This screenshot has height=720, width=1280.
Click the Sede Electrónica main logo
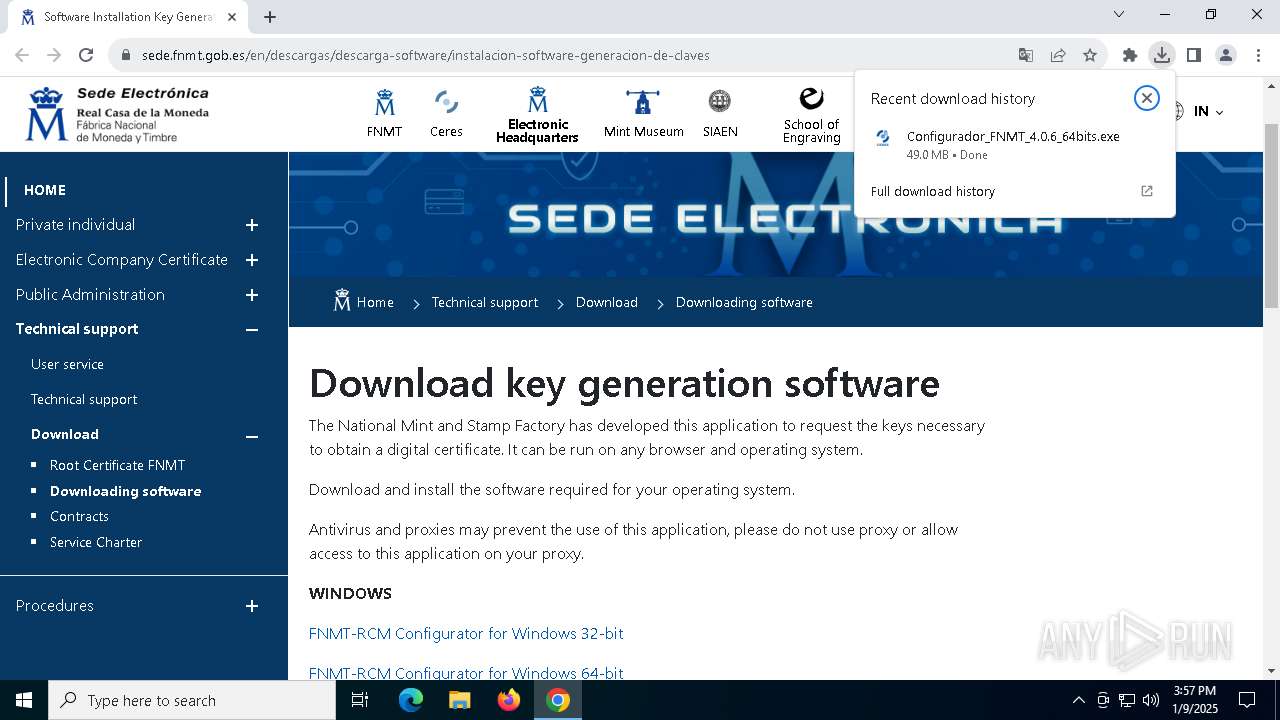(117, 114)
